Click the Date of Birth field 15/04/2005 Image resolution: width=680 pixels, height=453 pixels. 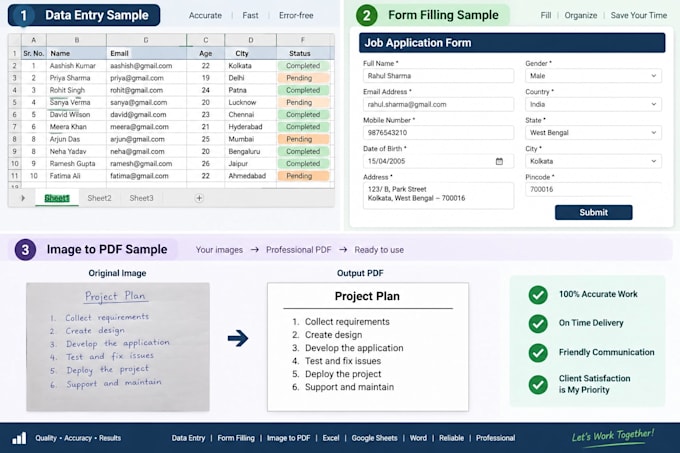click(438, 161)
